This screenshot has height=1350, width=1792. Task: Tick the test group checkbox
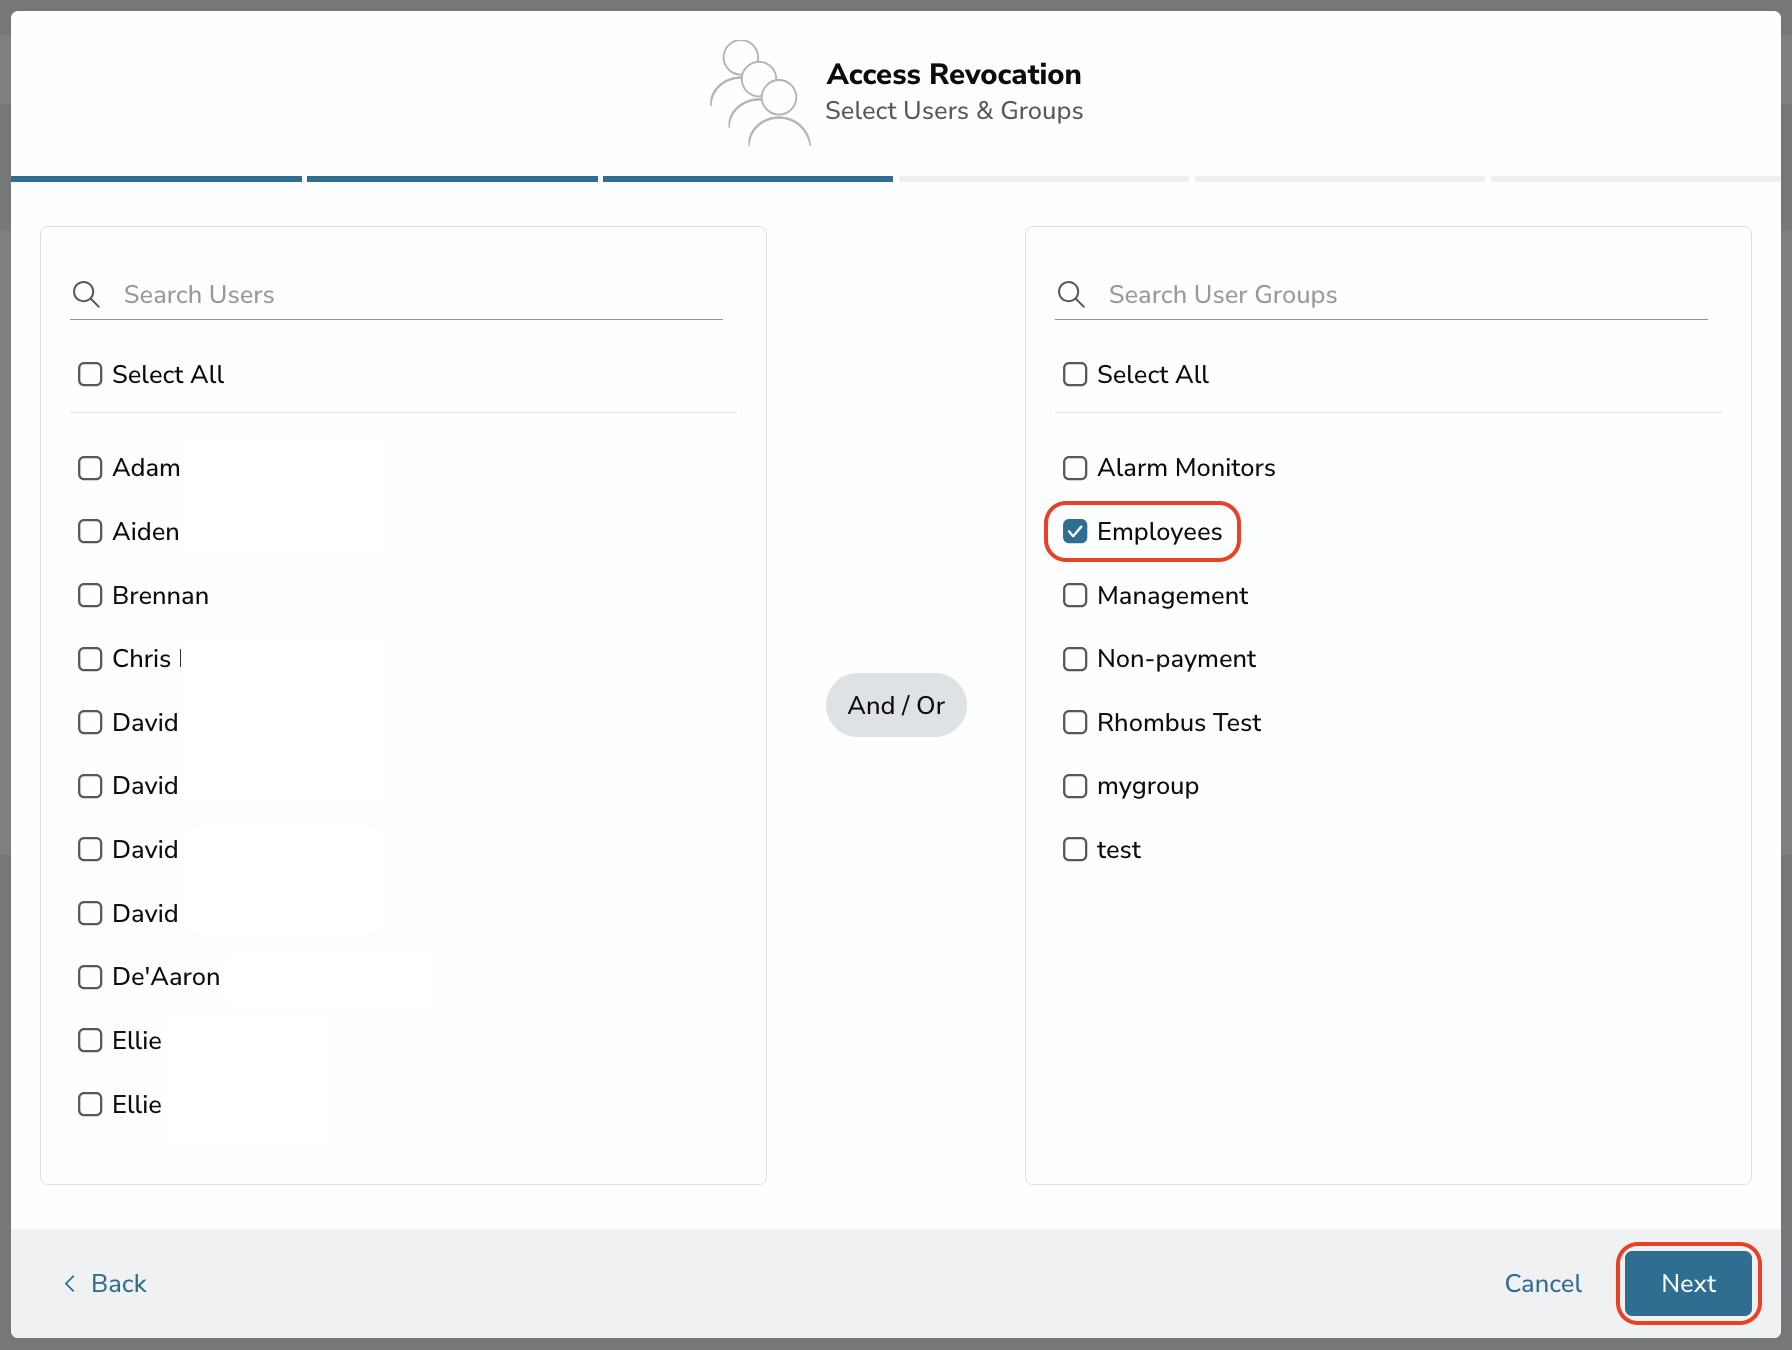pos(1075,849)
